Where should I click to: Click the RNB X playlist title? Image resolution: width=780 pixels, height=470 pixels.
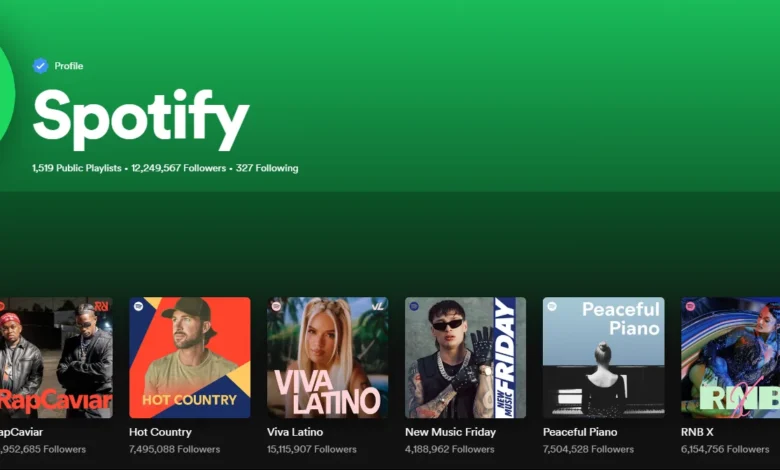point(697,432)
